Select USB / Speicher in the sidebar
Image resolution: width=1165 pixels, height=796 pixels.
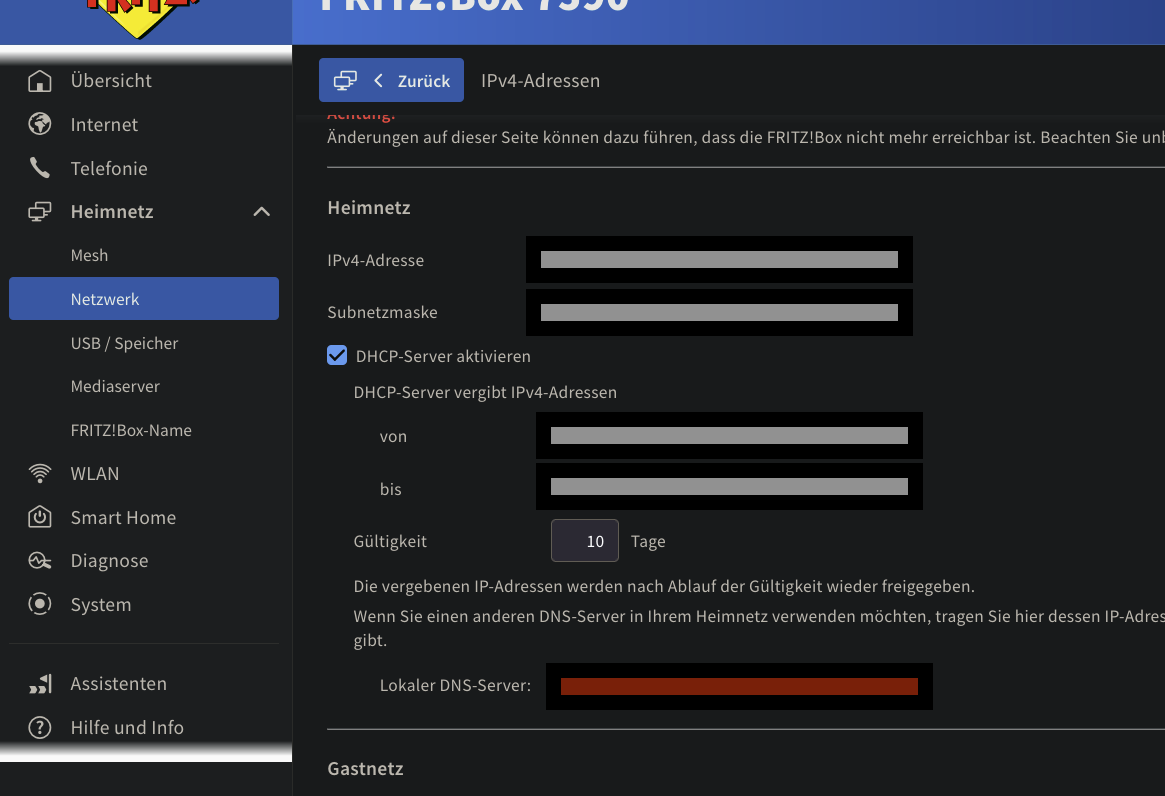(124, 342)
